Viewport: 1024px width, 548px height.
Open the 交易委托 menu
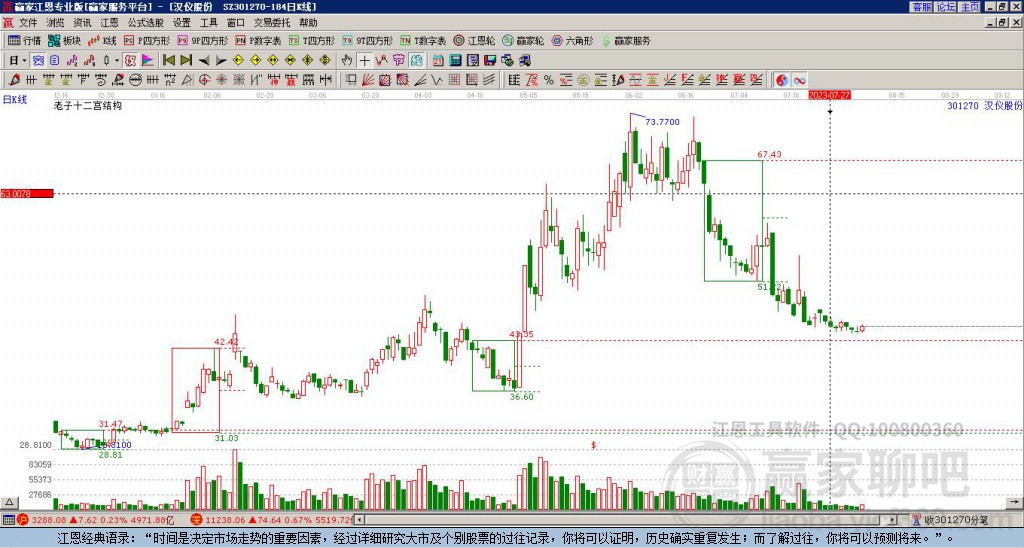(272, 23)
